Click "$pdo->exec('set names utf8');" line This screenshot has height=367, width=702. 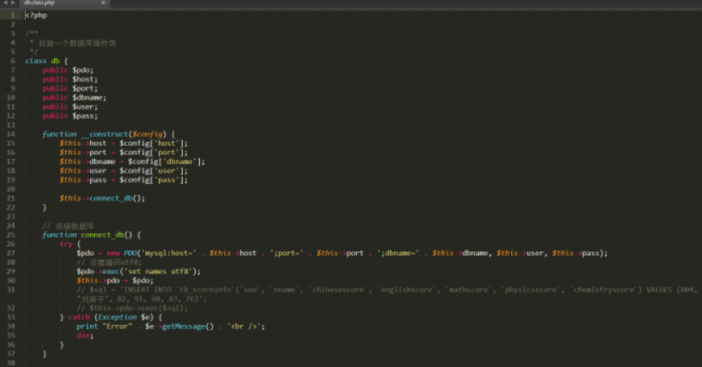point(139,272)
